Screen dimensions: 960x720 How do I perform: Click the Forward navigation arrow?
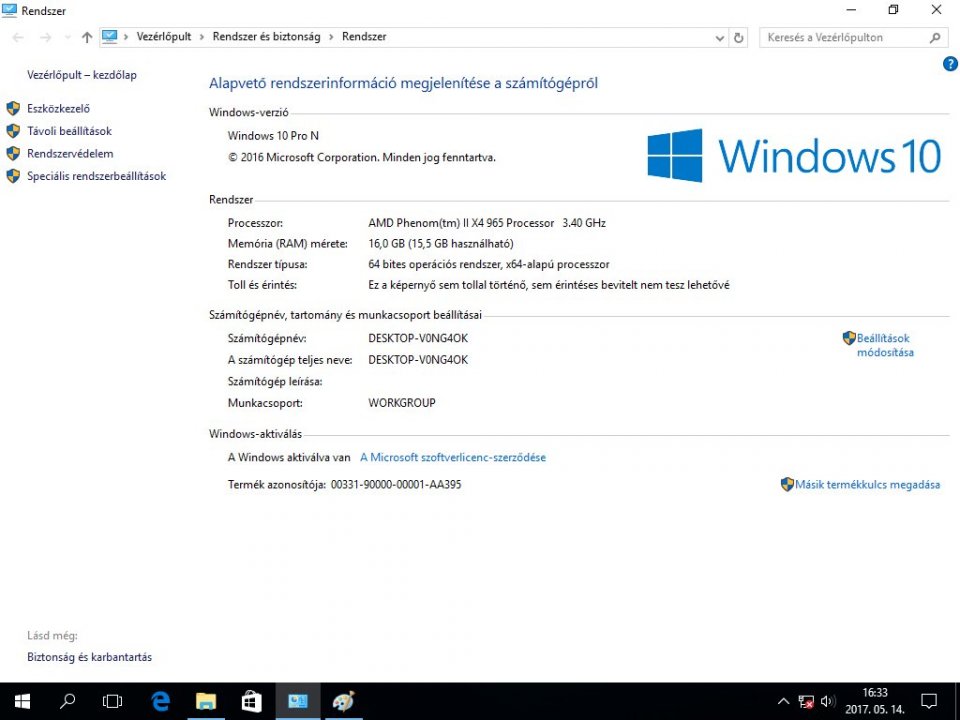45,37
